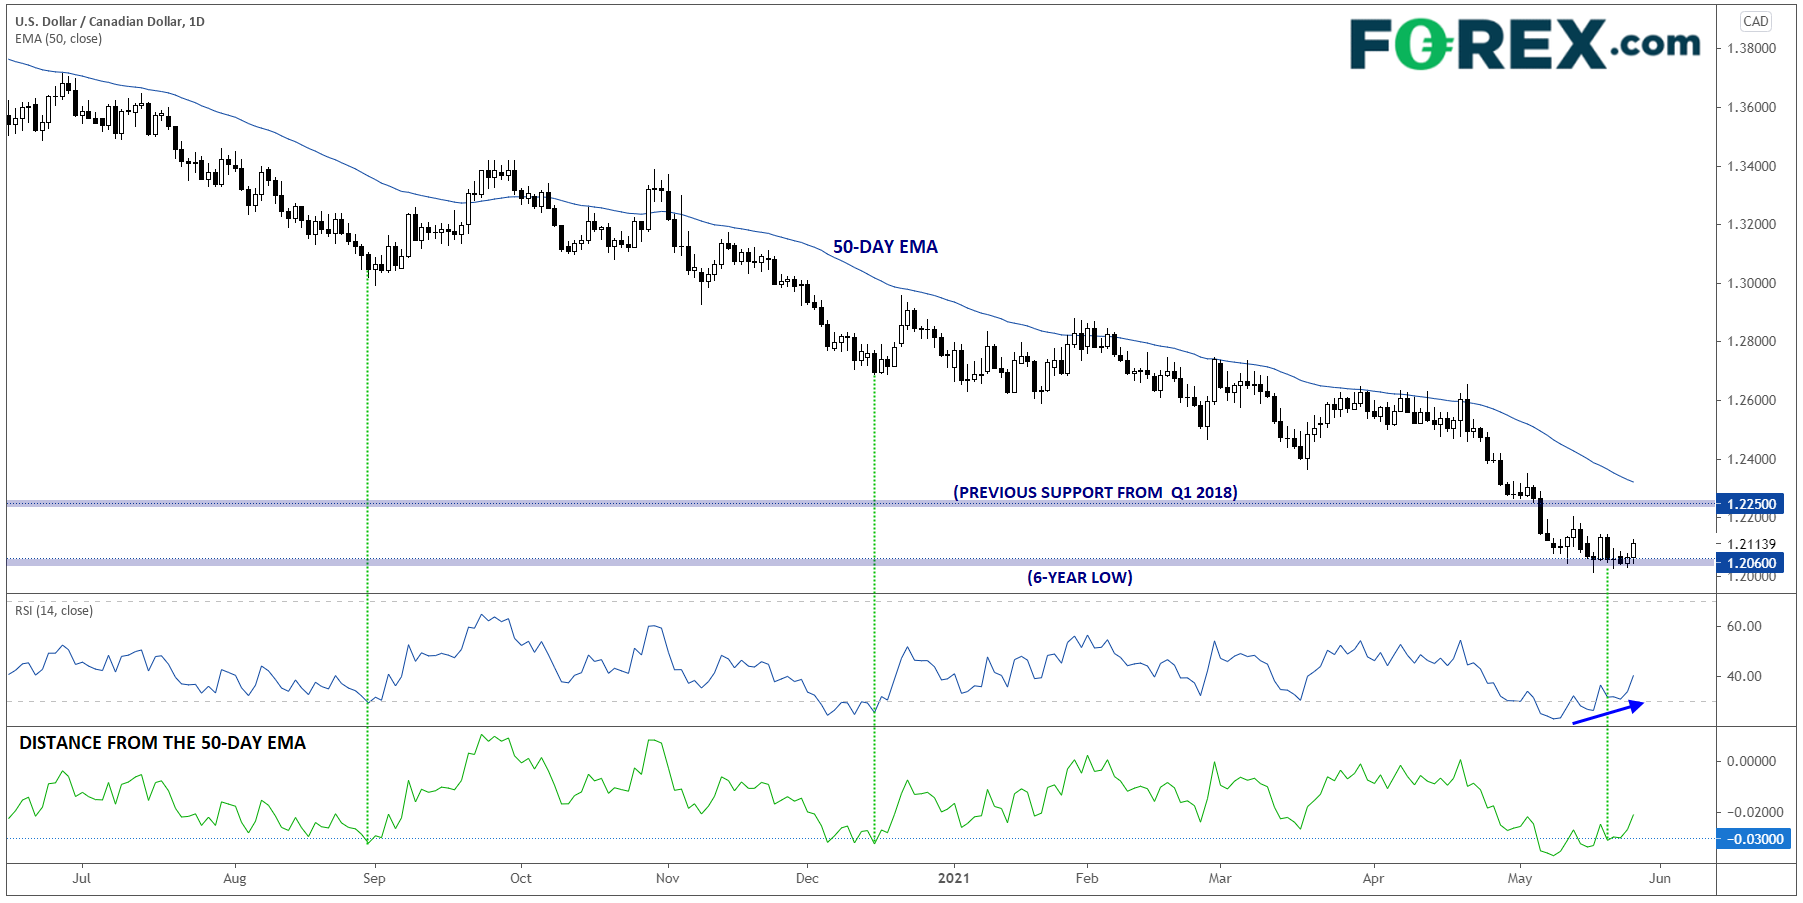Select the 50-DAY EMA annotation text
1803x903 pixels.
[885, 247]
